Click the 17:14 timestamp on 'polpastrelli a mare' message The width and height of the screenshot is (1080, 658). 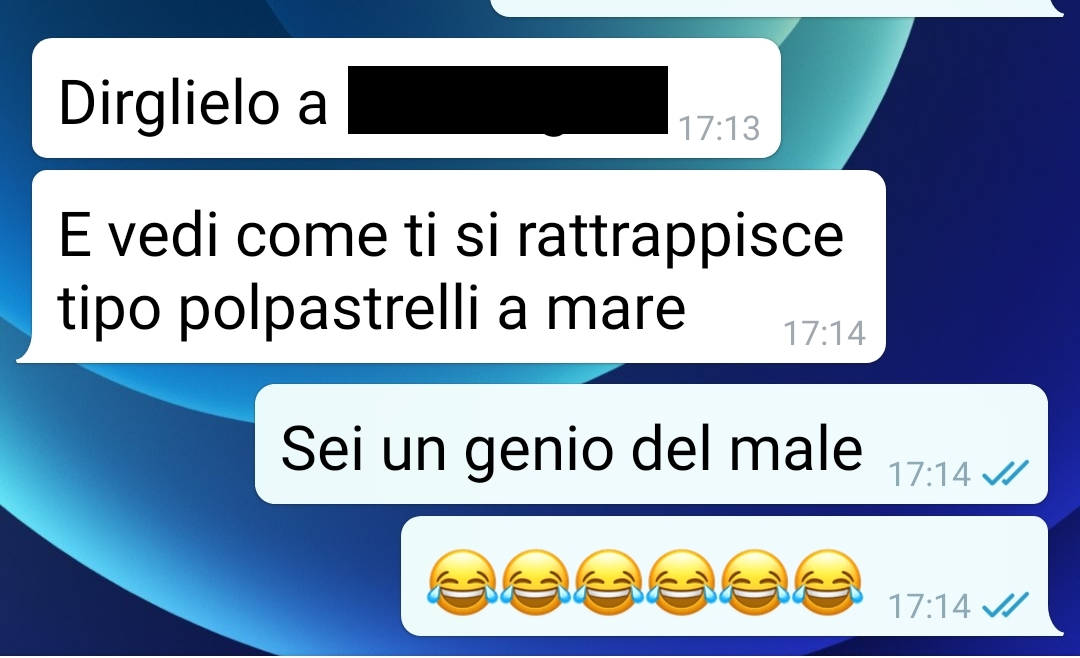point(824,333)
